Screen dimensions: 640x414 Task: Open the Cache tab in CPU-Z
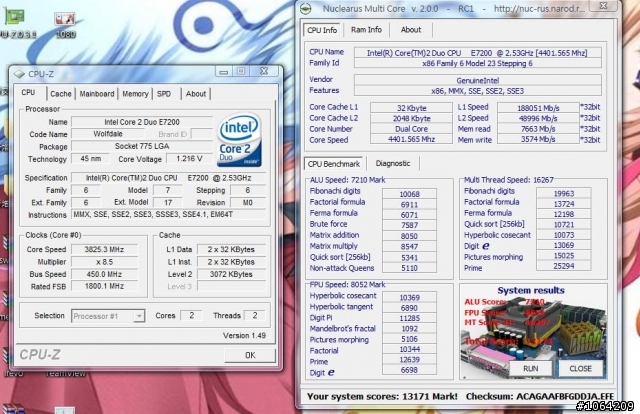coord(61,94)
